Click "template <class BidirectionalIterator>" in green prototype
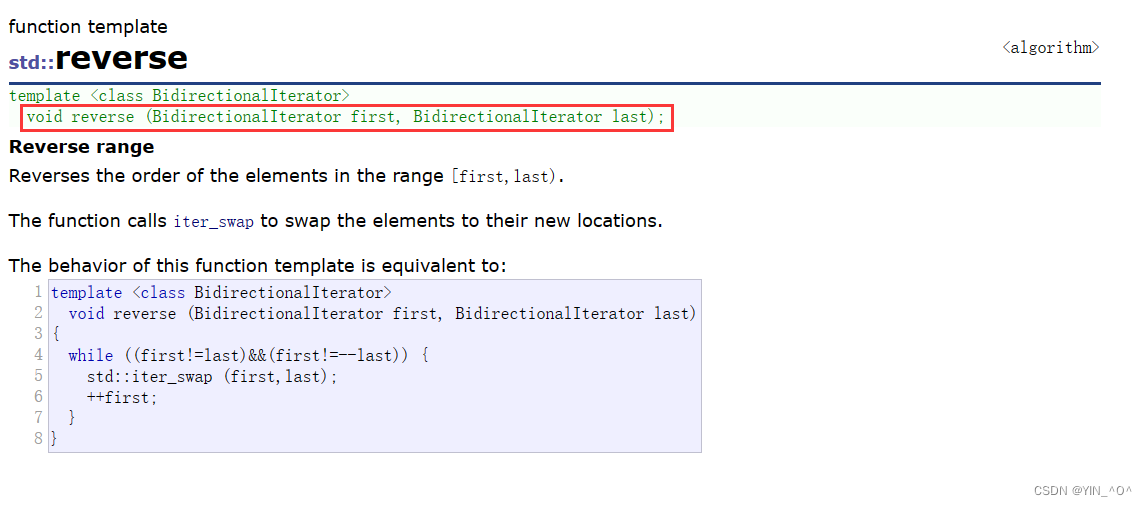The image size is (1147, 506). coord(179,95)
